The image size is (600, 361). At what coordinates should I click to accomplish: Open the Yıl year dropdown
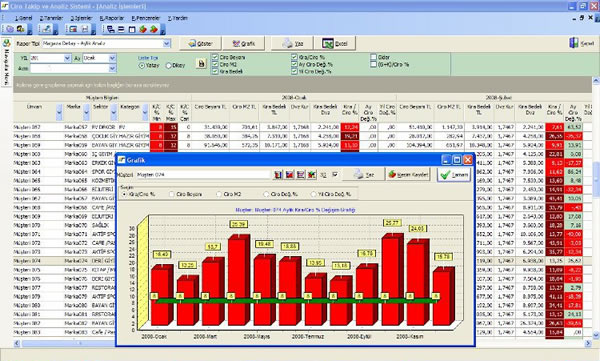click(x=67, y=58)
